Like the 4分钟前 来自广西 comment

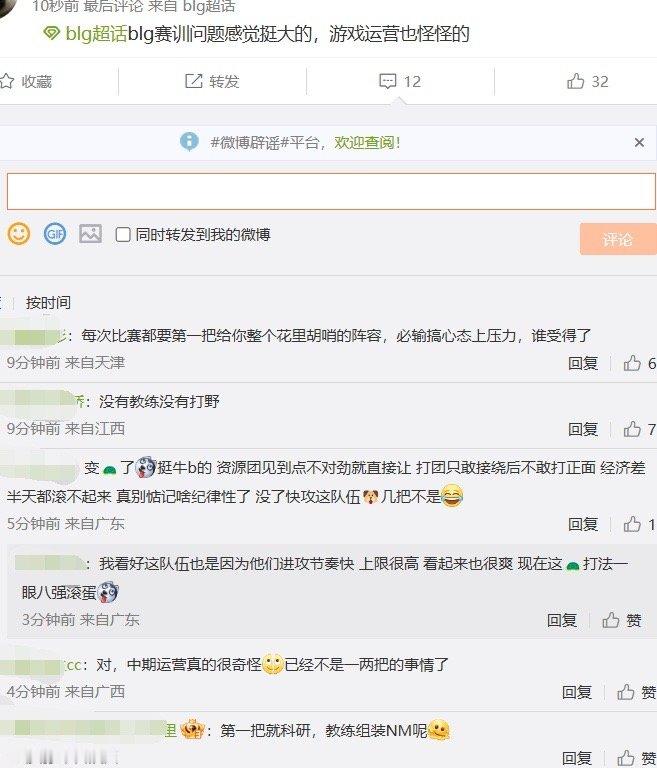[625, 692]
